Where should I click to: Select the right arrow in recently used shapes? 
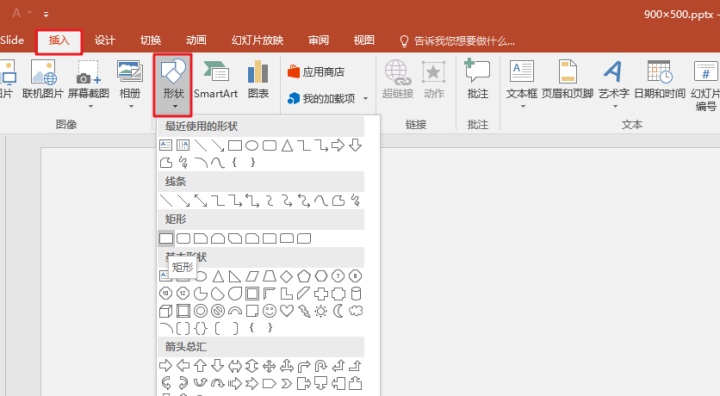click(338, 146)
